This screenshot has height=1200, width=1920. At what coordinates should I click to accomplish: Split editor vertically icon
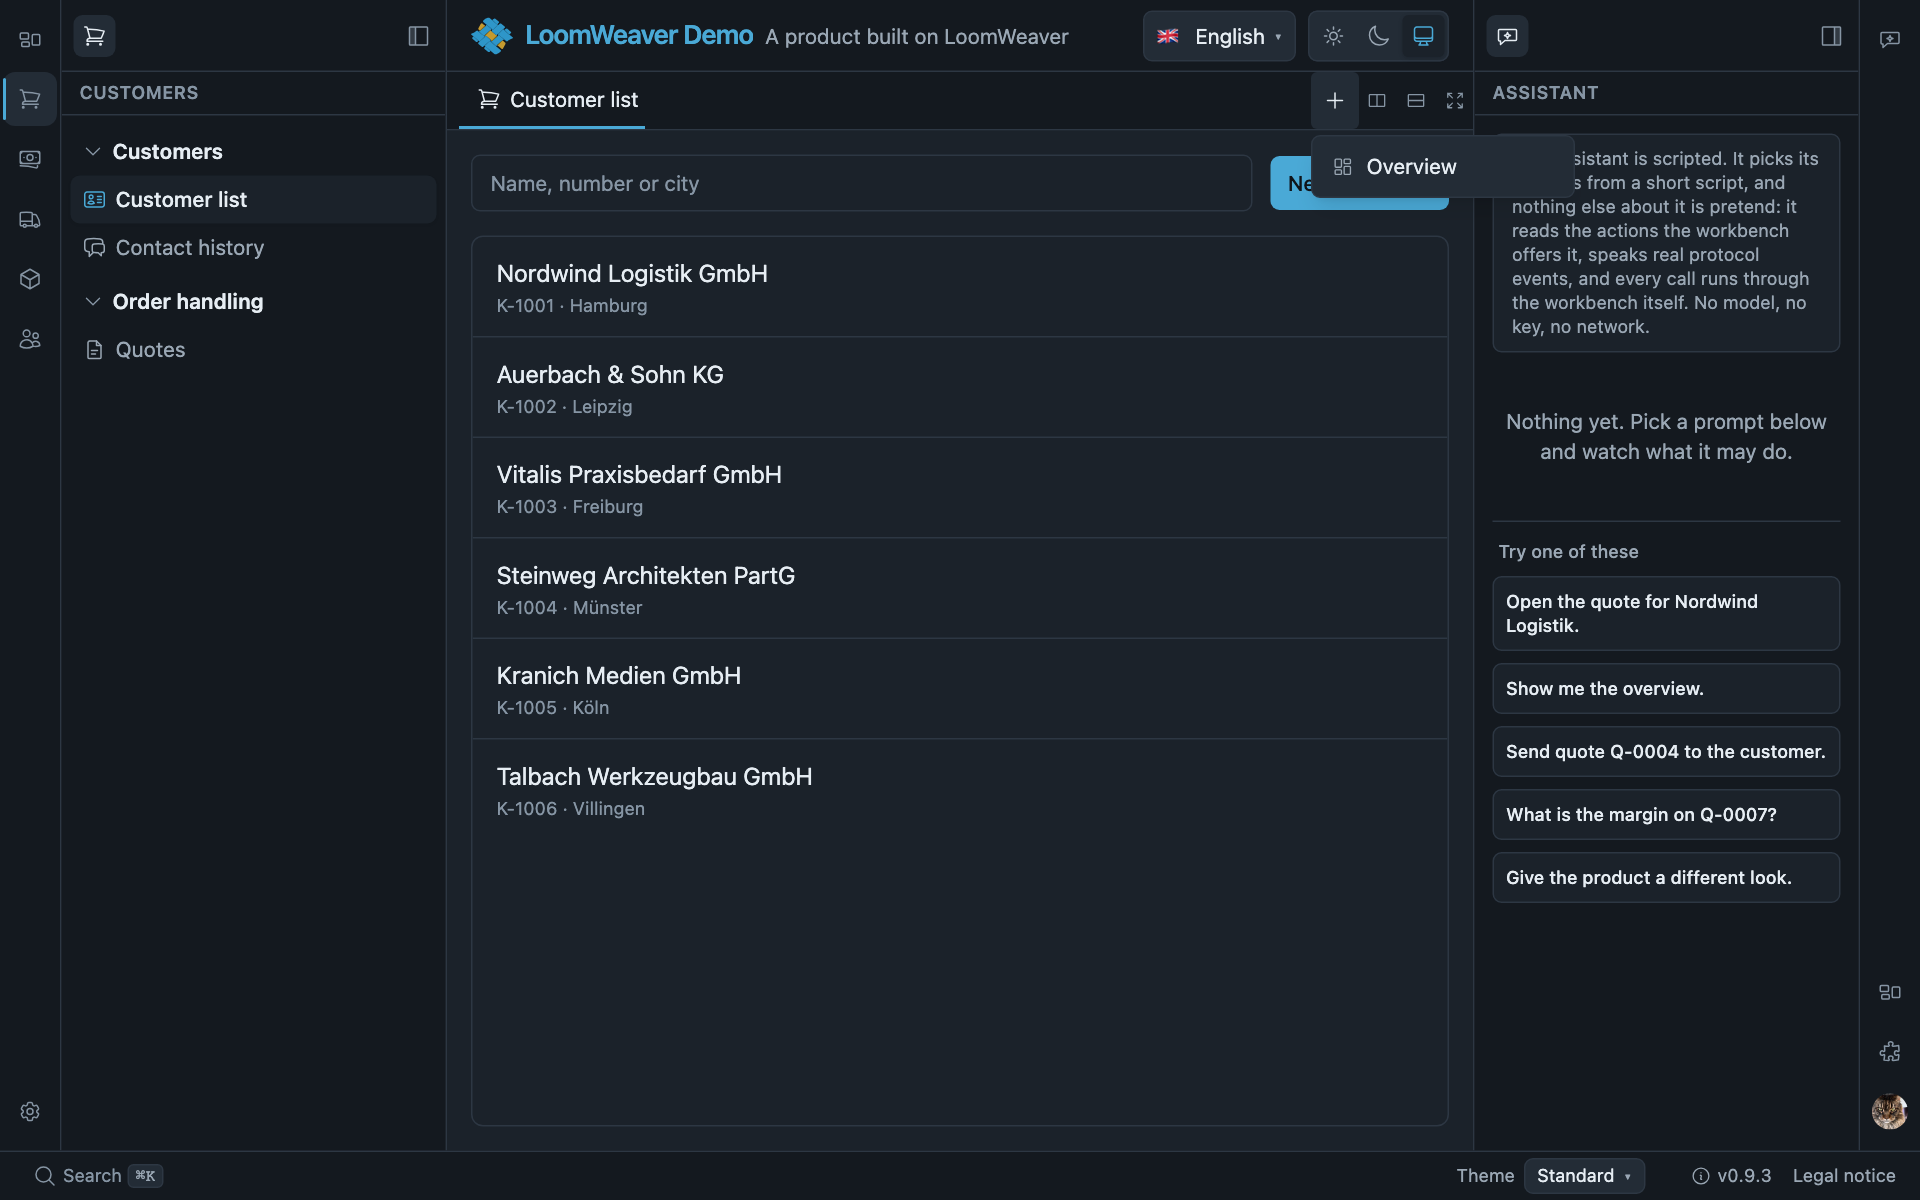pos(1377,100)
